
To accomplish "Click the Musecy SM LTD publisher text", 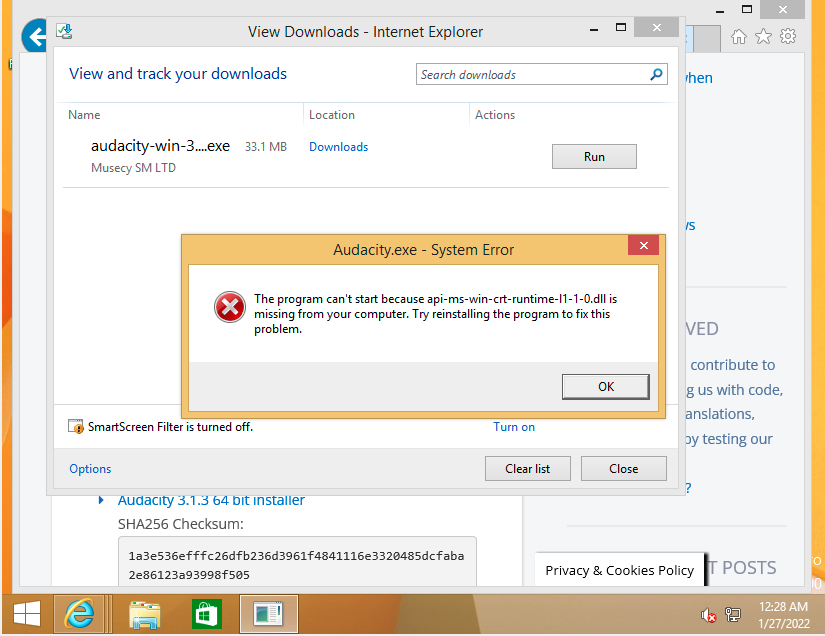I will 133,168.
